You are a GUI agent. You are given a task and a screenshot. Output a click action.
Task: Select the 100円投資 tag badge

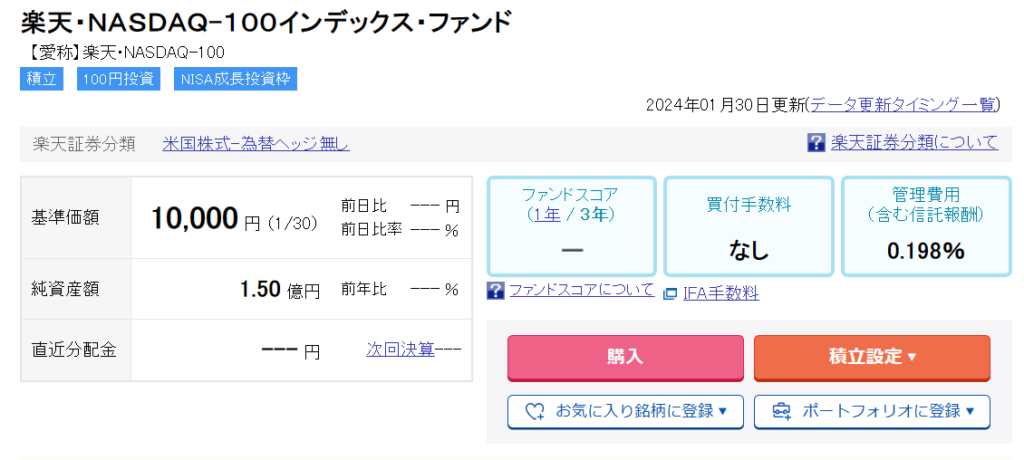coord(118,79)
